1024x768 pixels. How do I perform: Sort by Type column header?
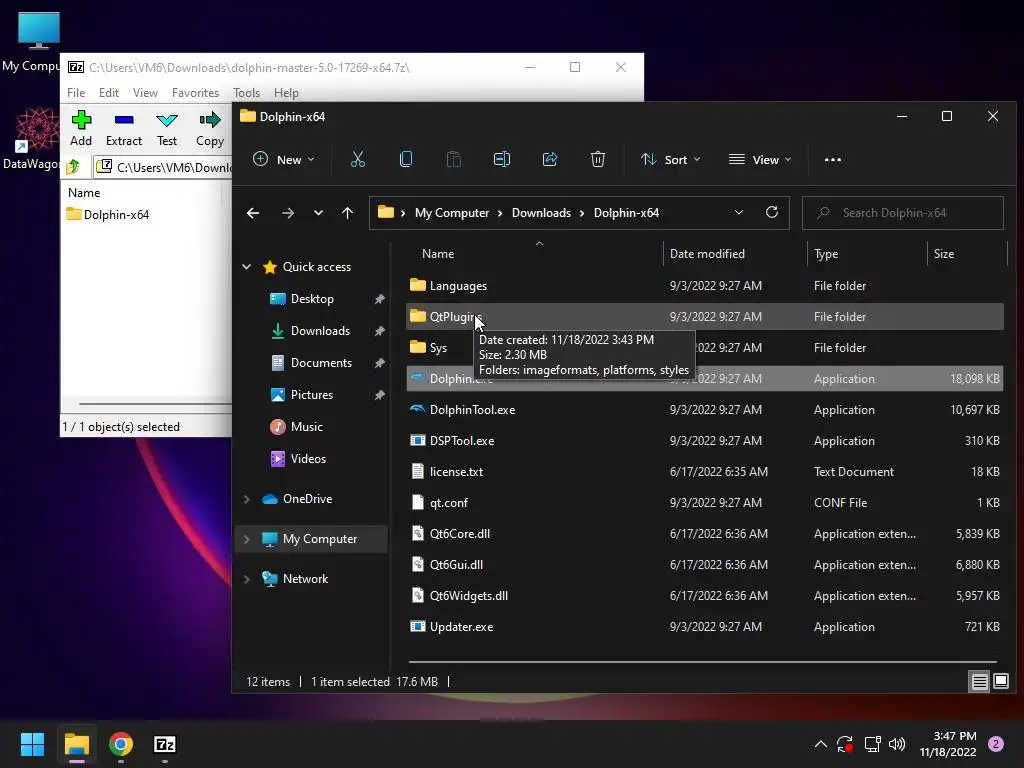(x=867, y=253)
